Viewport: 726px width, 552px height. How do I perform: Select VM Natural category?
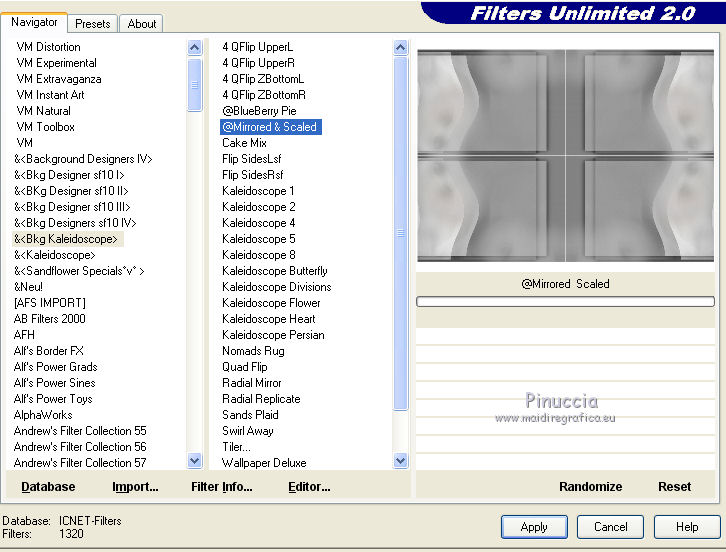[44, 111]
